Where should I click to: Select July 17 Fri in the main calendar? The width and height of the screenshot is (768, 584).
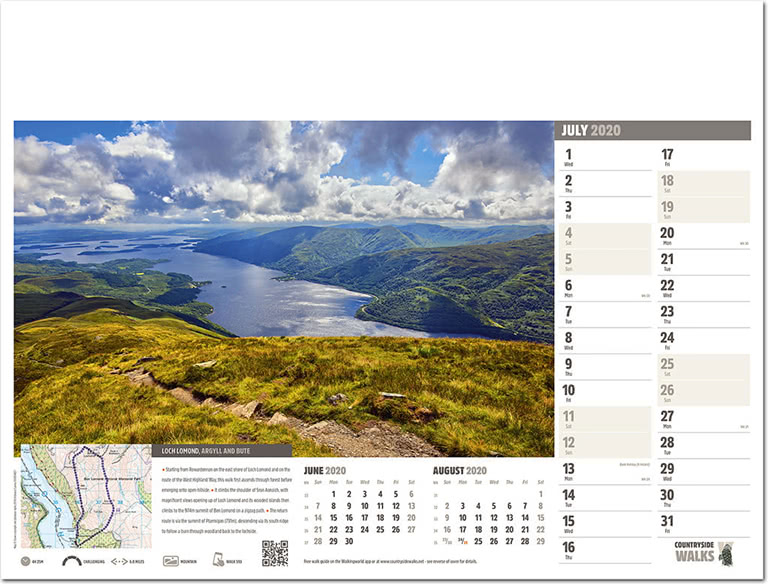coord(703,158)
